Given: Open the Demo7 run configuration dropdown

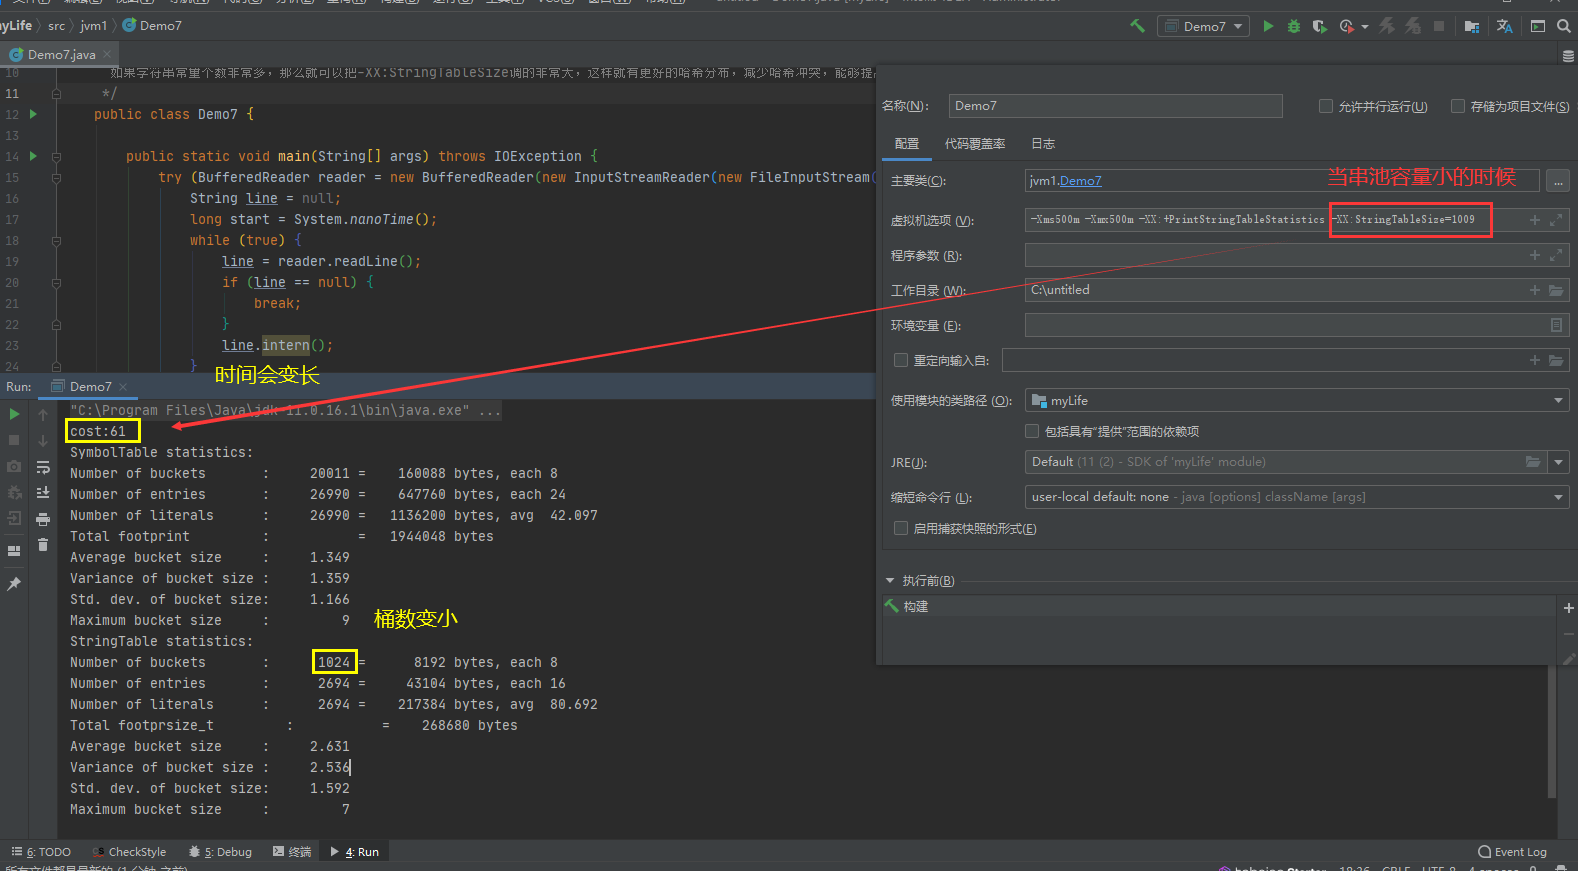Looking at the screenshot, I should (1203, 26).
